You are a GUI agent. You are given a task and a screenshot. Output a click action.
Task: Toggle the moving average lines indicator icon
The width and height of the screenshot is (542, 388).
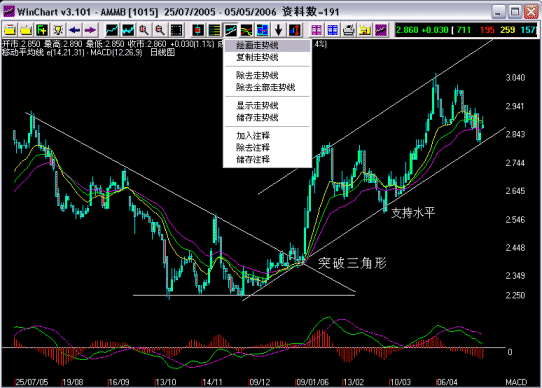point(246,30)
